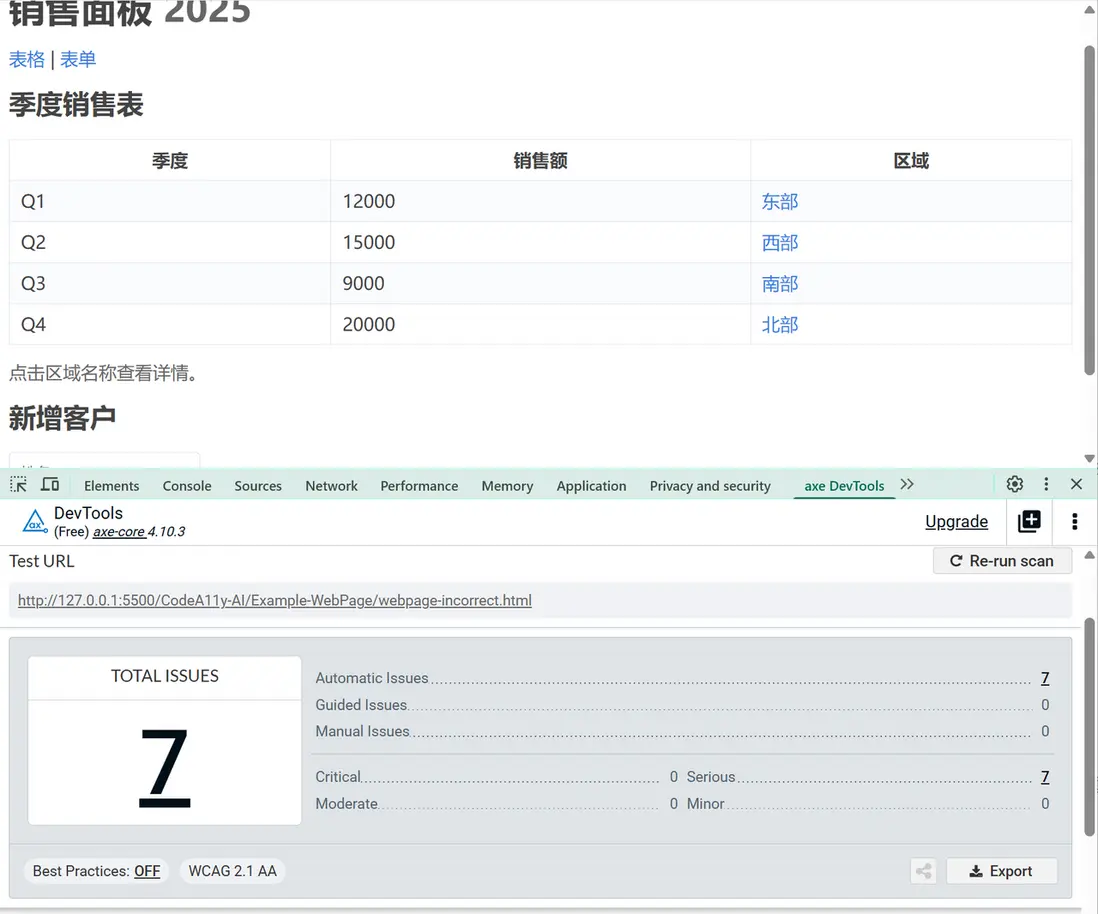Open axe panel options kebab menu
This screenshot has width=1098, height=914.
tap(1074, 521)
